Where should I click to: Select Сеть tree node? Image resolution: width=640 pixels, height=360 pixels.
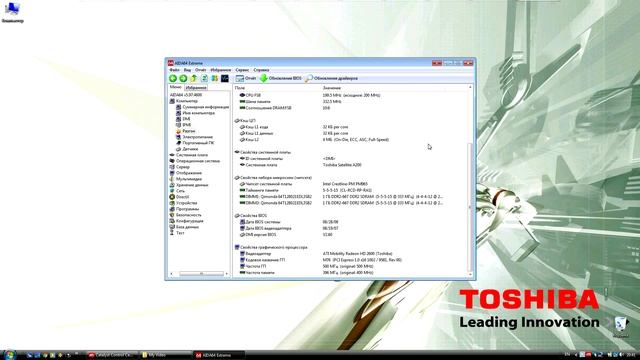coord(177,191)
